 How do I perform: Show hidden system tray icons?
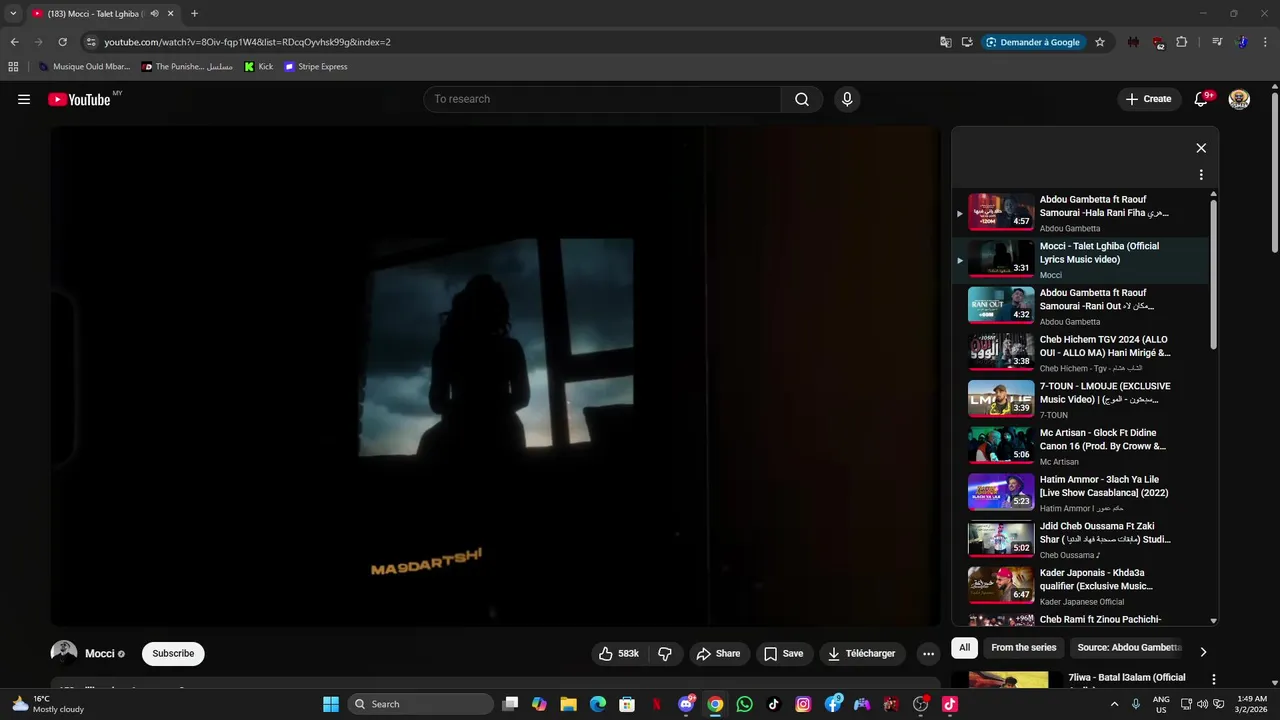[x=1114, y=704]
